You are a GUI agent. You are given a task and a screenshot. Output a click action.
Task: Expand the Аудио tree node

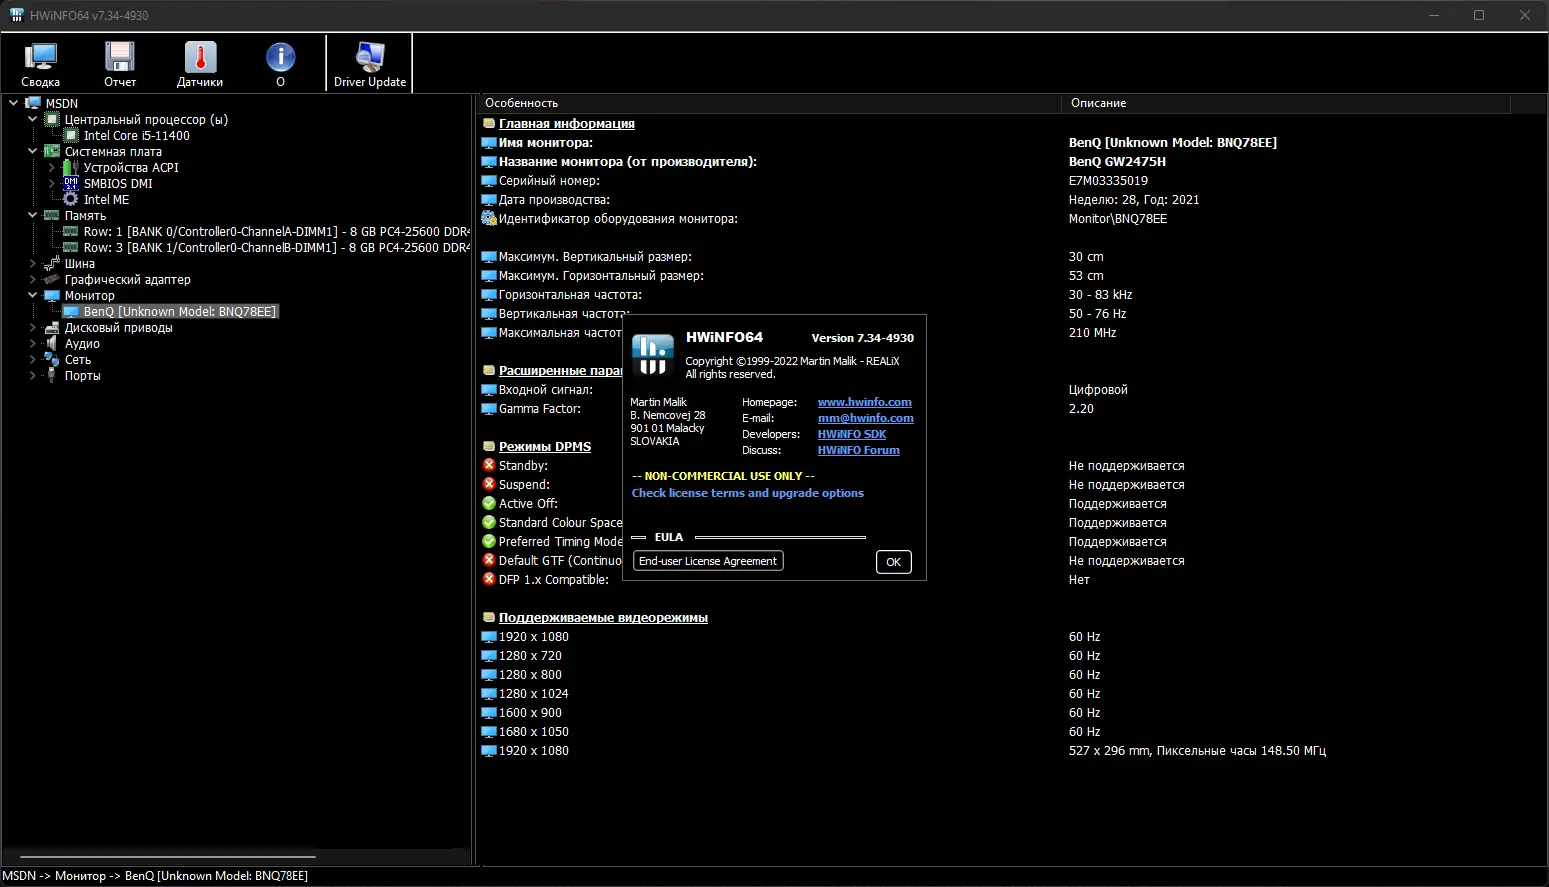[x=32, y=344]
